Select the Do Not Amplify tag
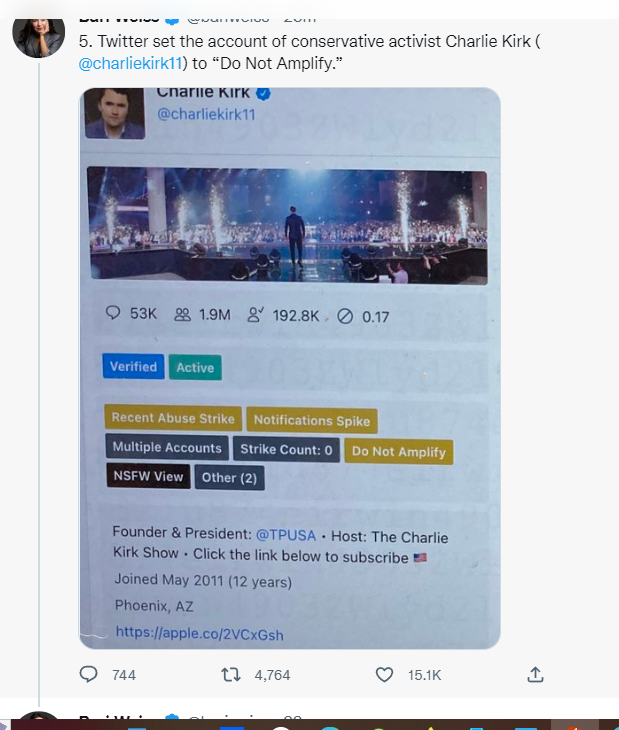Screen dimensions: 619x730 (x=398, y=451)
